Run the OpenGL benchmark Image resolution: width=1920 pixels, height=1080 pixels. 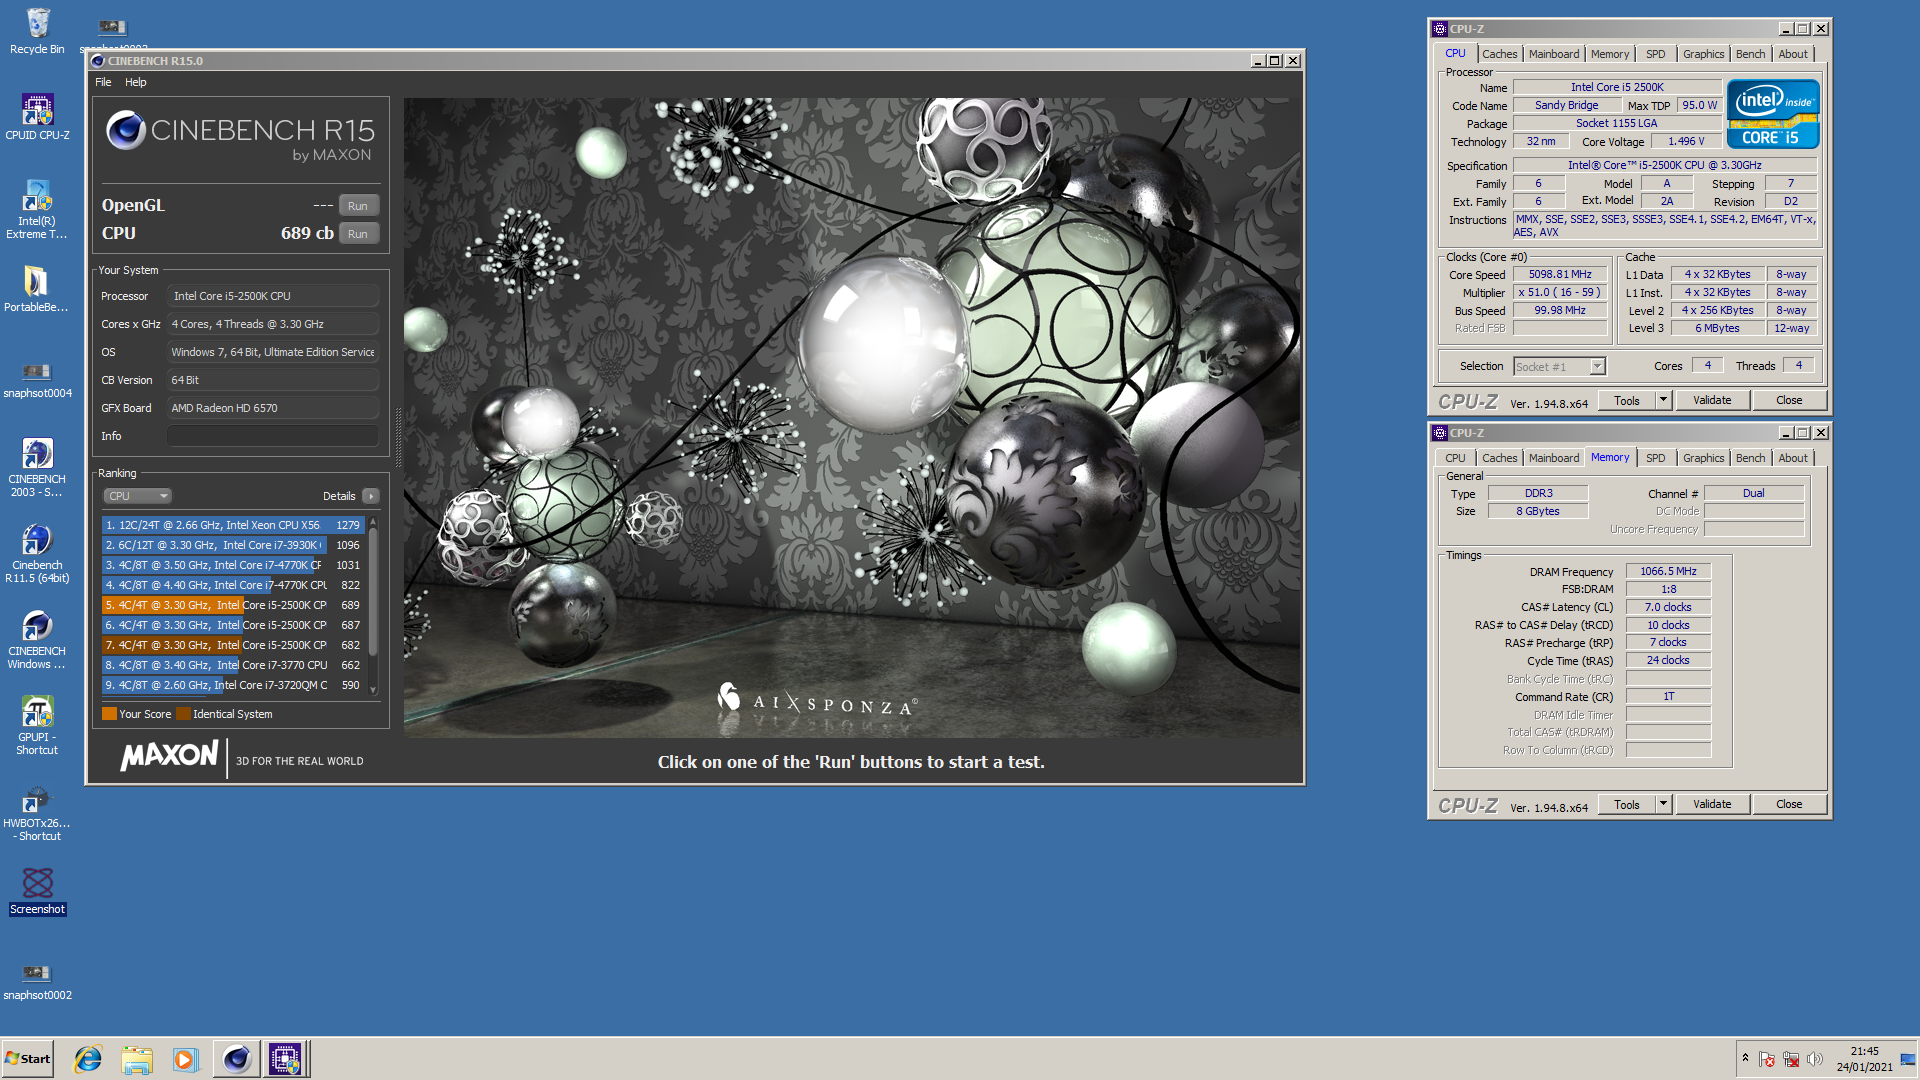(x=358, y=205)
